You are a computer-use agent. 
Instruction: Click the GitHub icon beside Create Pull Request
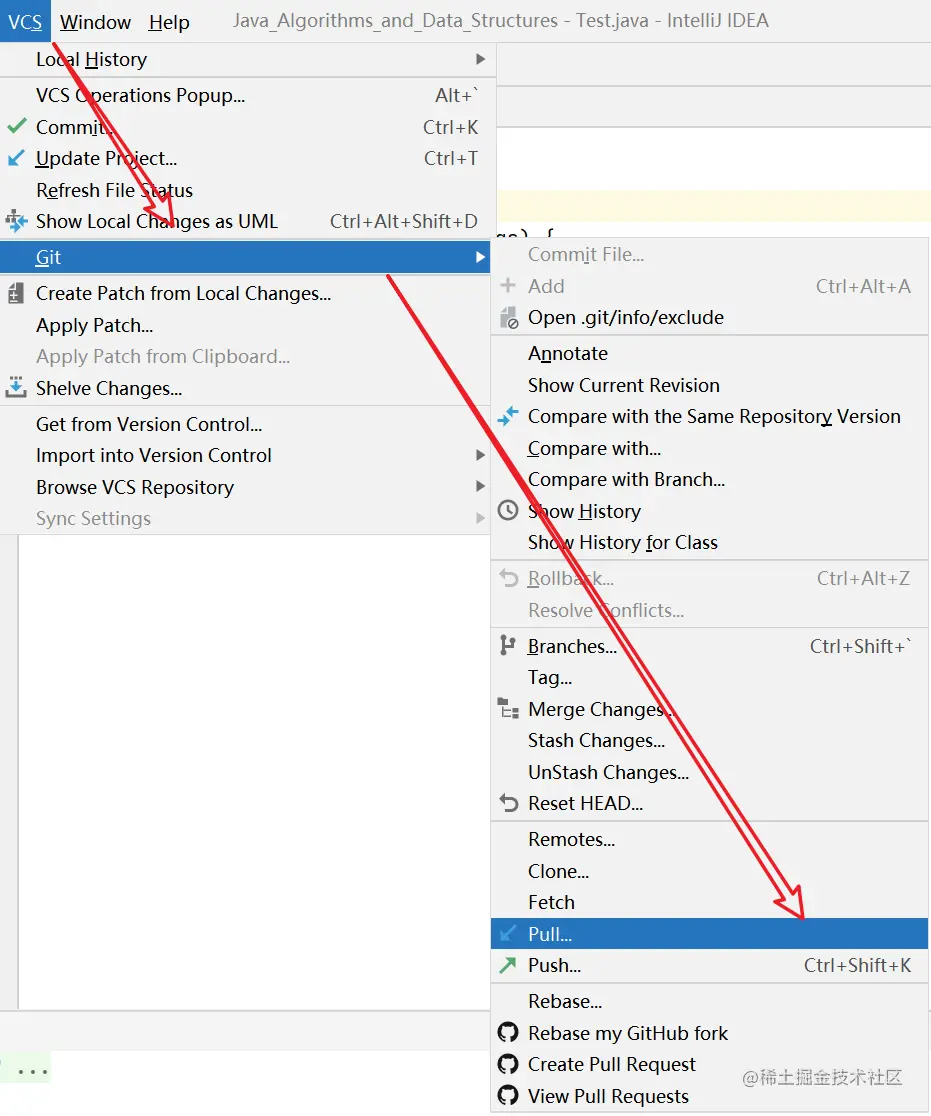pos(508,1064)
